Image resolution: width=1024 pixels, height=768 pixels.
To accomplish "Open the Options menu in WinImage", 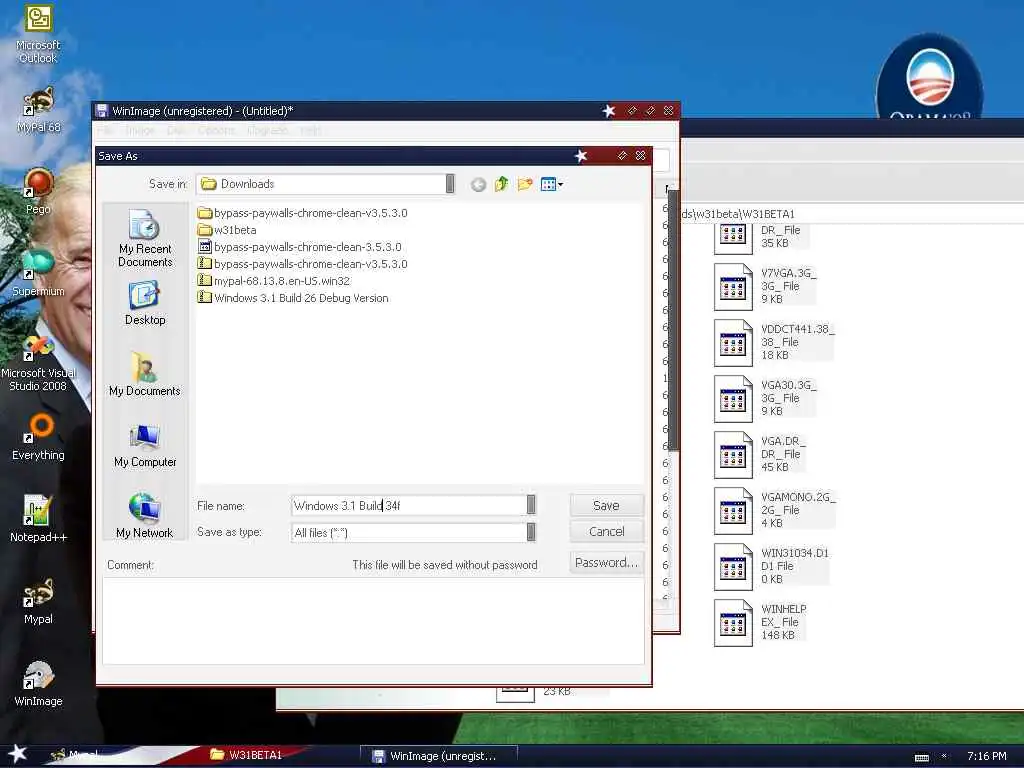I will click(216, 131).
